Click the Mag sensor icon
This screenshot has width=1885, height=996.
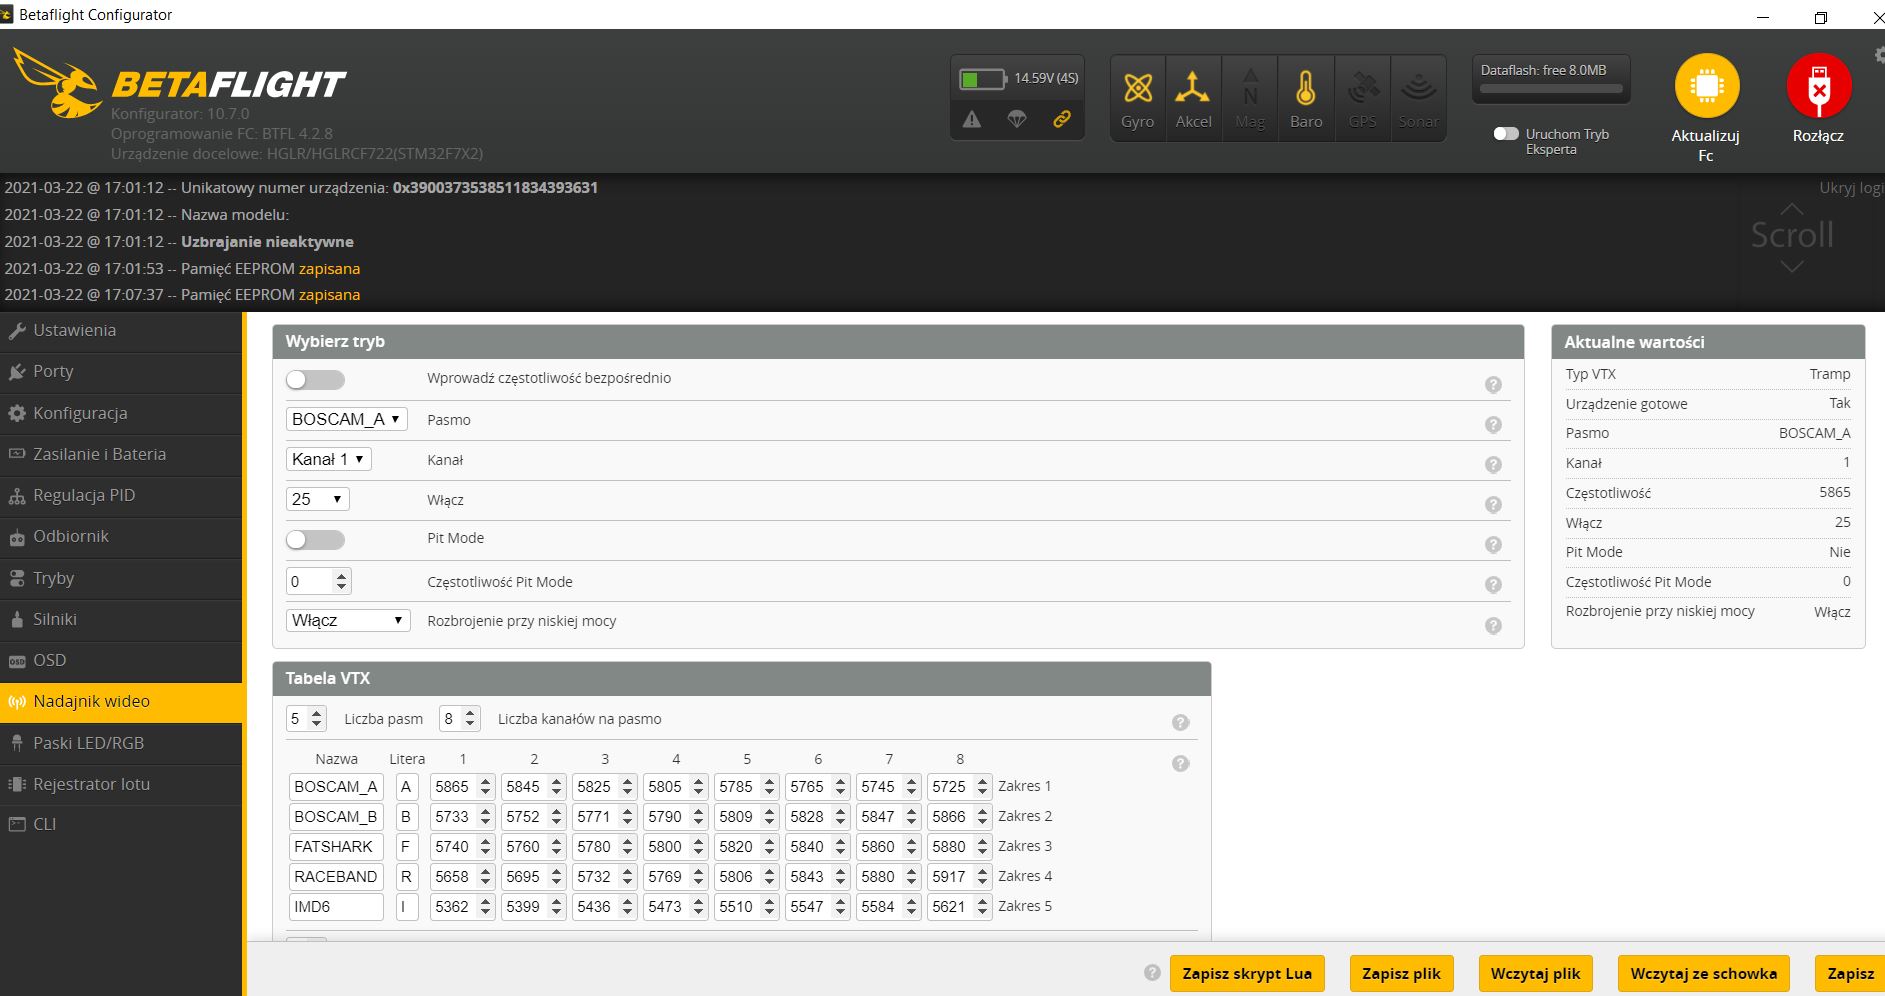(x=1250, y=88)
